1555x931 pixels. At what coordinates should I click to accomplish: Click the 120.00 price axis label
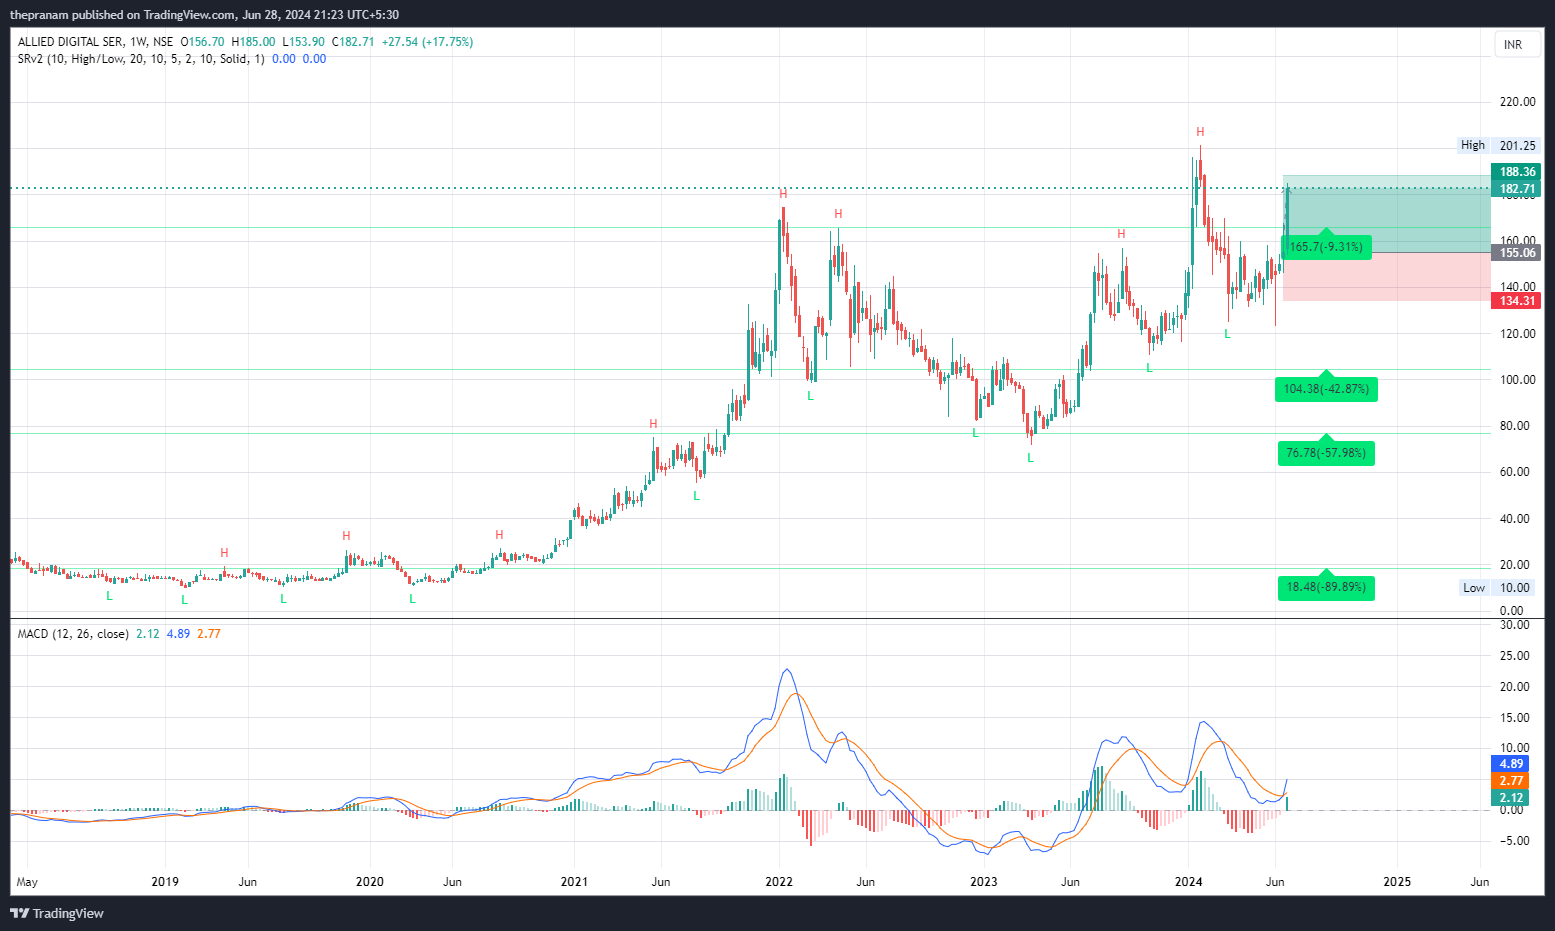click(x=1517, y=334)
